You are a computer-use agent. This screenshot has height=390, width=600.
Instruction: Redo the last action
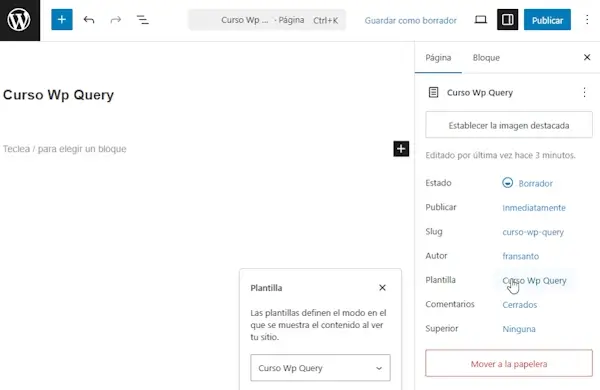[x=116, y=20]
